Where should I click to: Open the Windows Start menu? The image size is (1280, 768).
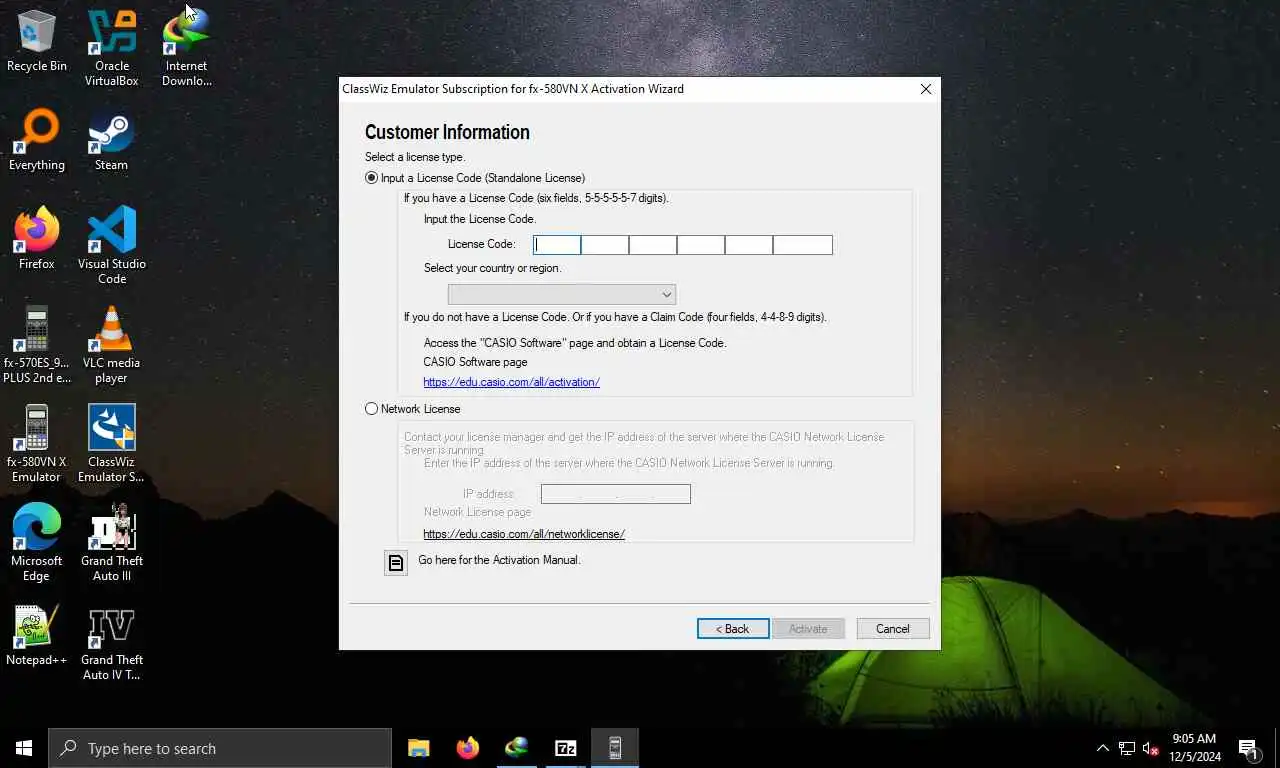pyautogui.click(x=24, y=748)
